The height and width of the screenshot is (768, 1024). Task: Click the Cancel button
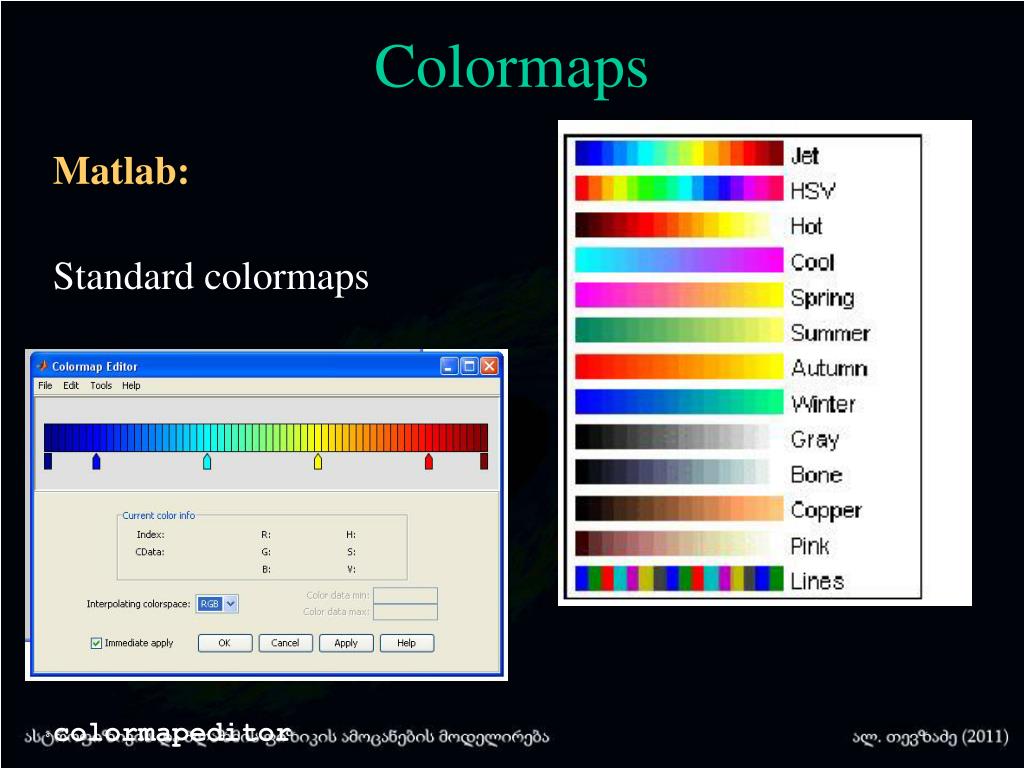pyautogui.click(x=285, y=643)
